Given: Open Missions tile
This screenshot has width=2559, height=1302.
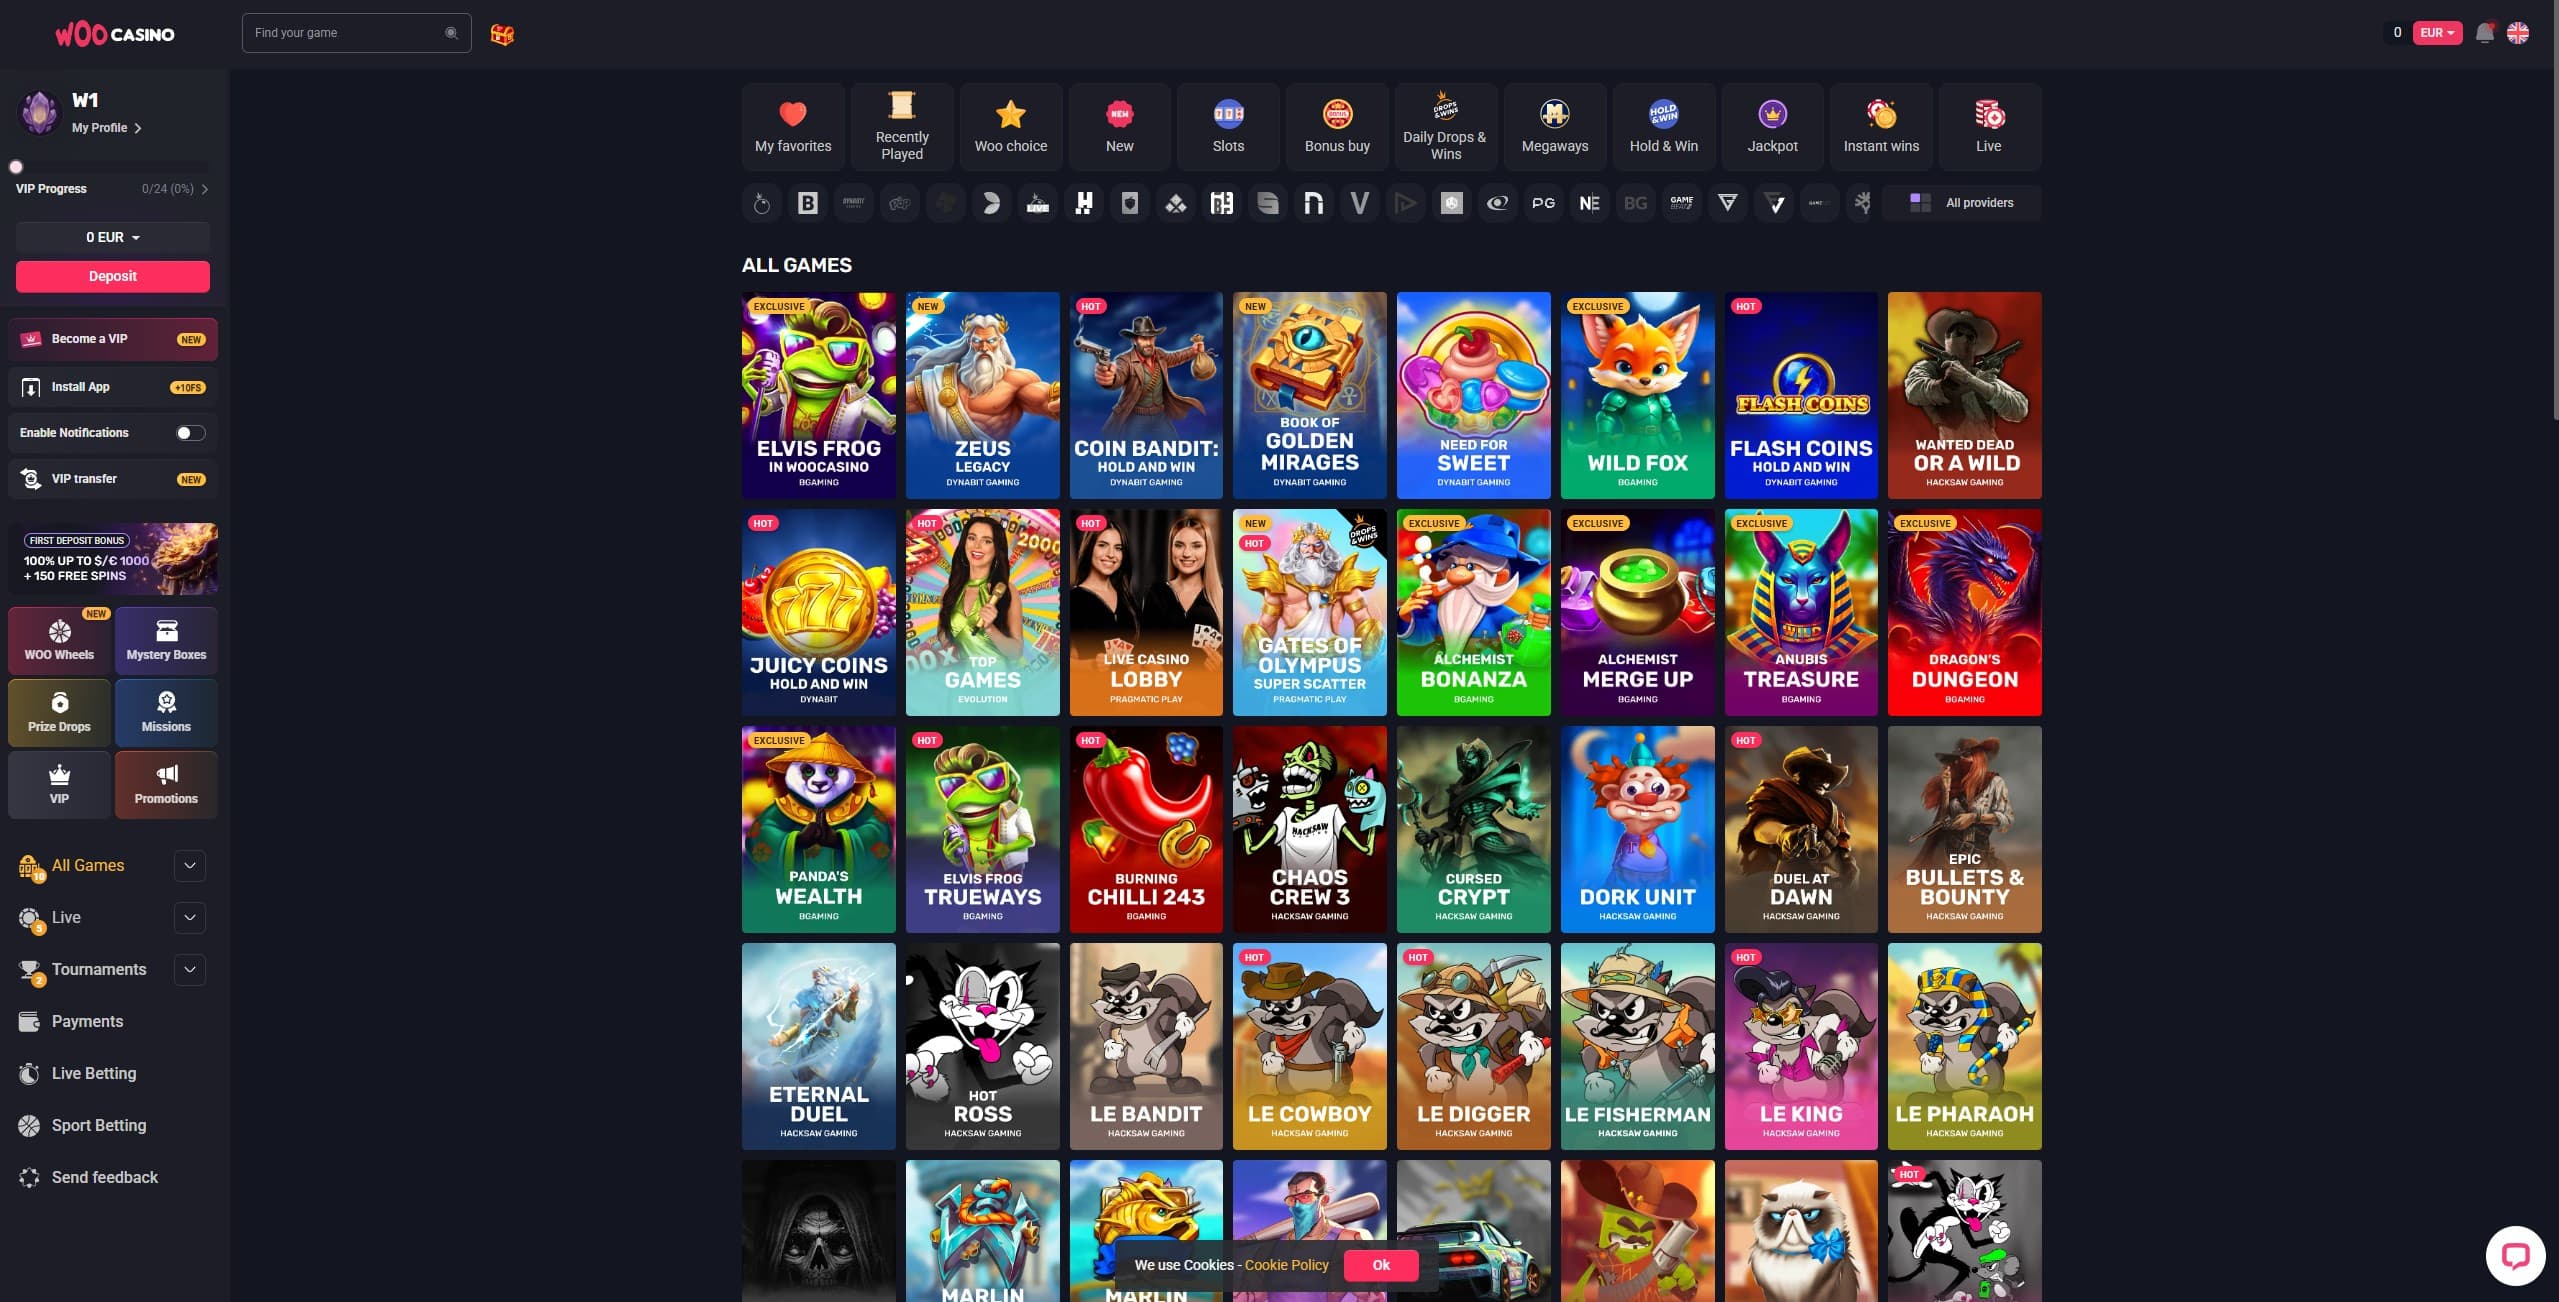Looking at the screenshot, I should point(166,712).
